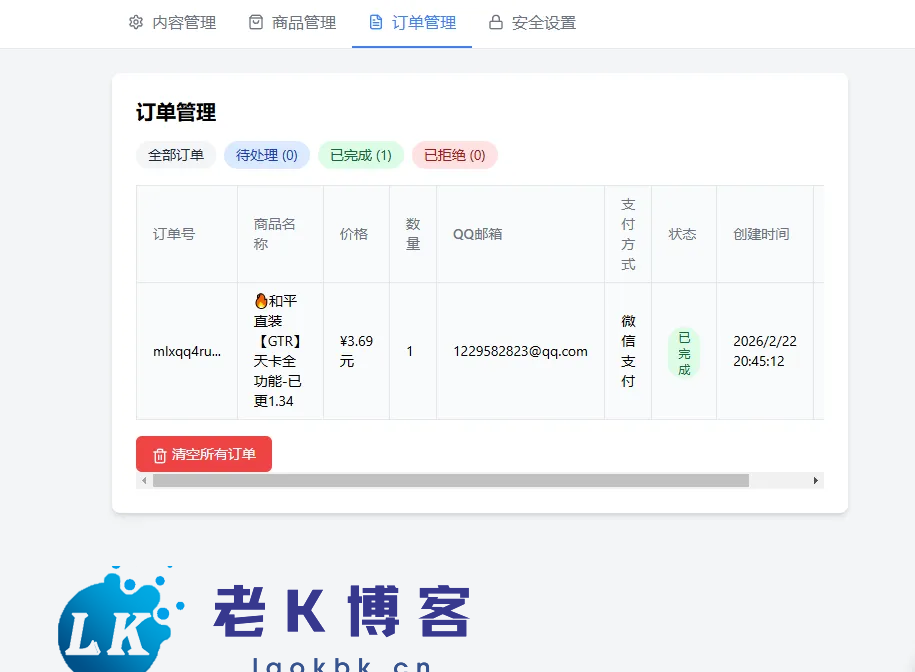Click the horizontal scrollbar left arrow
915x672 pixels.
point(144,481)
